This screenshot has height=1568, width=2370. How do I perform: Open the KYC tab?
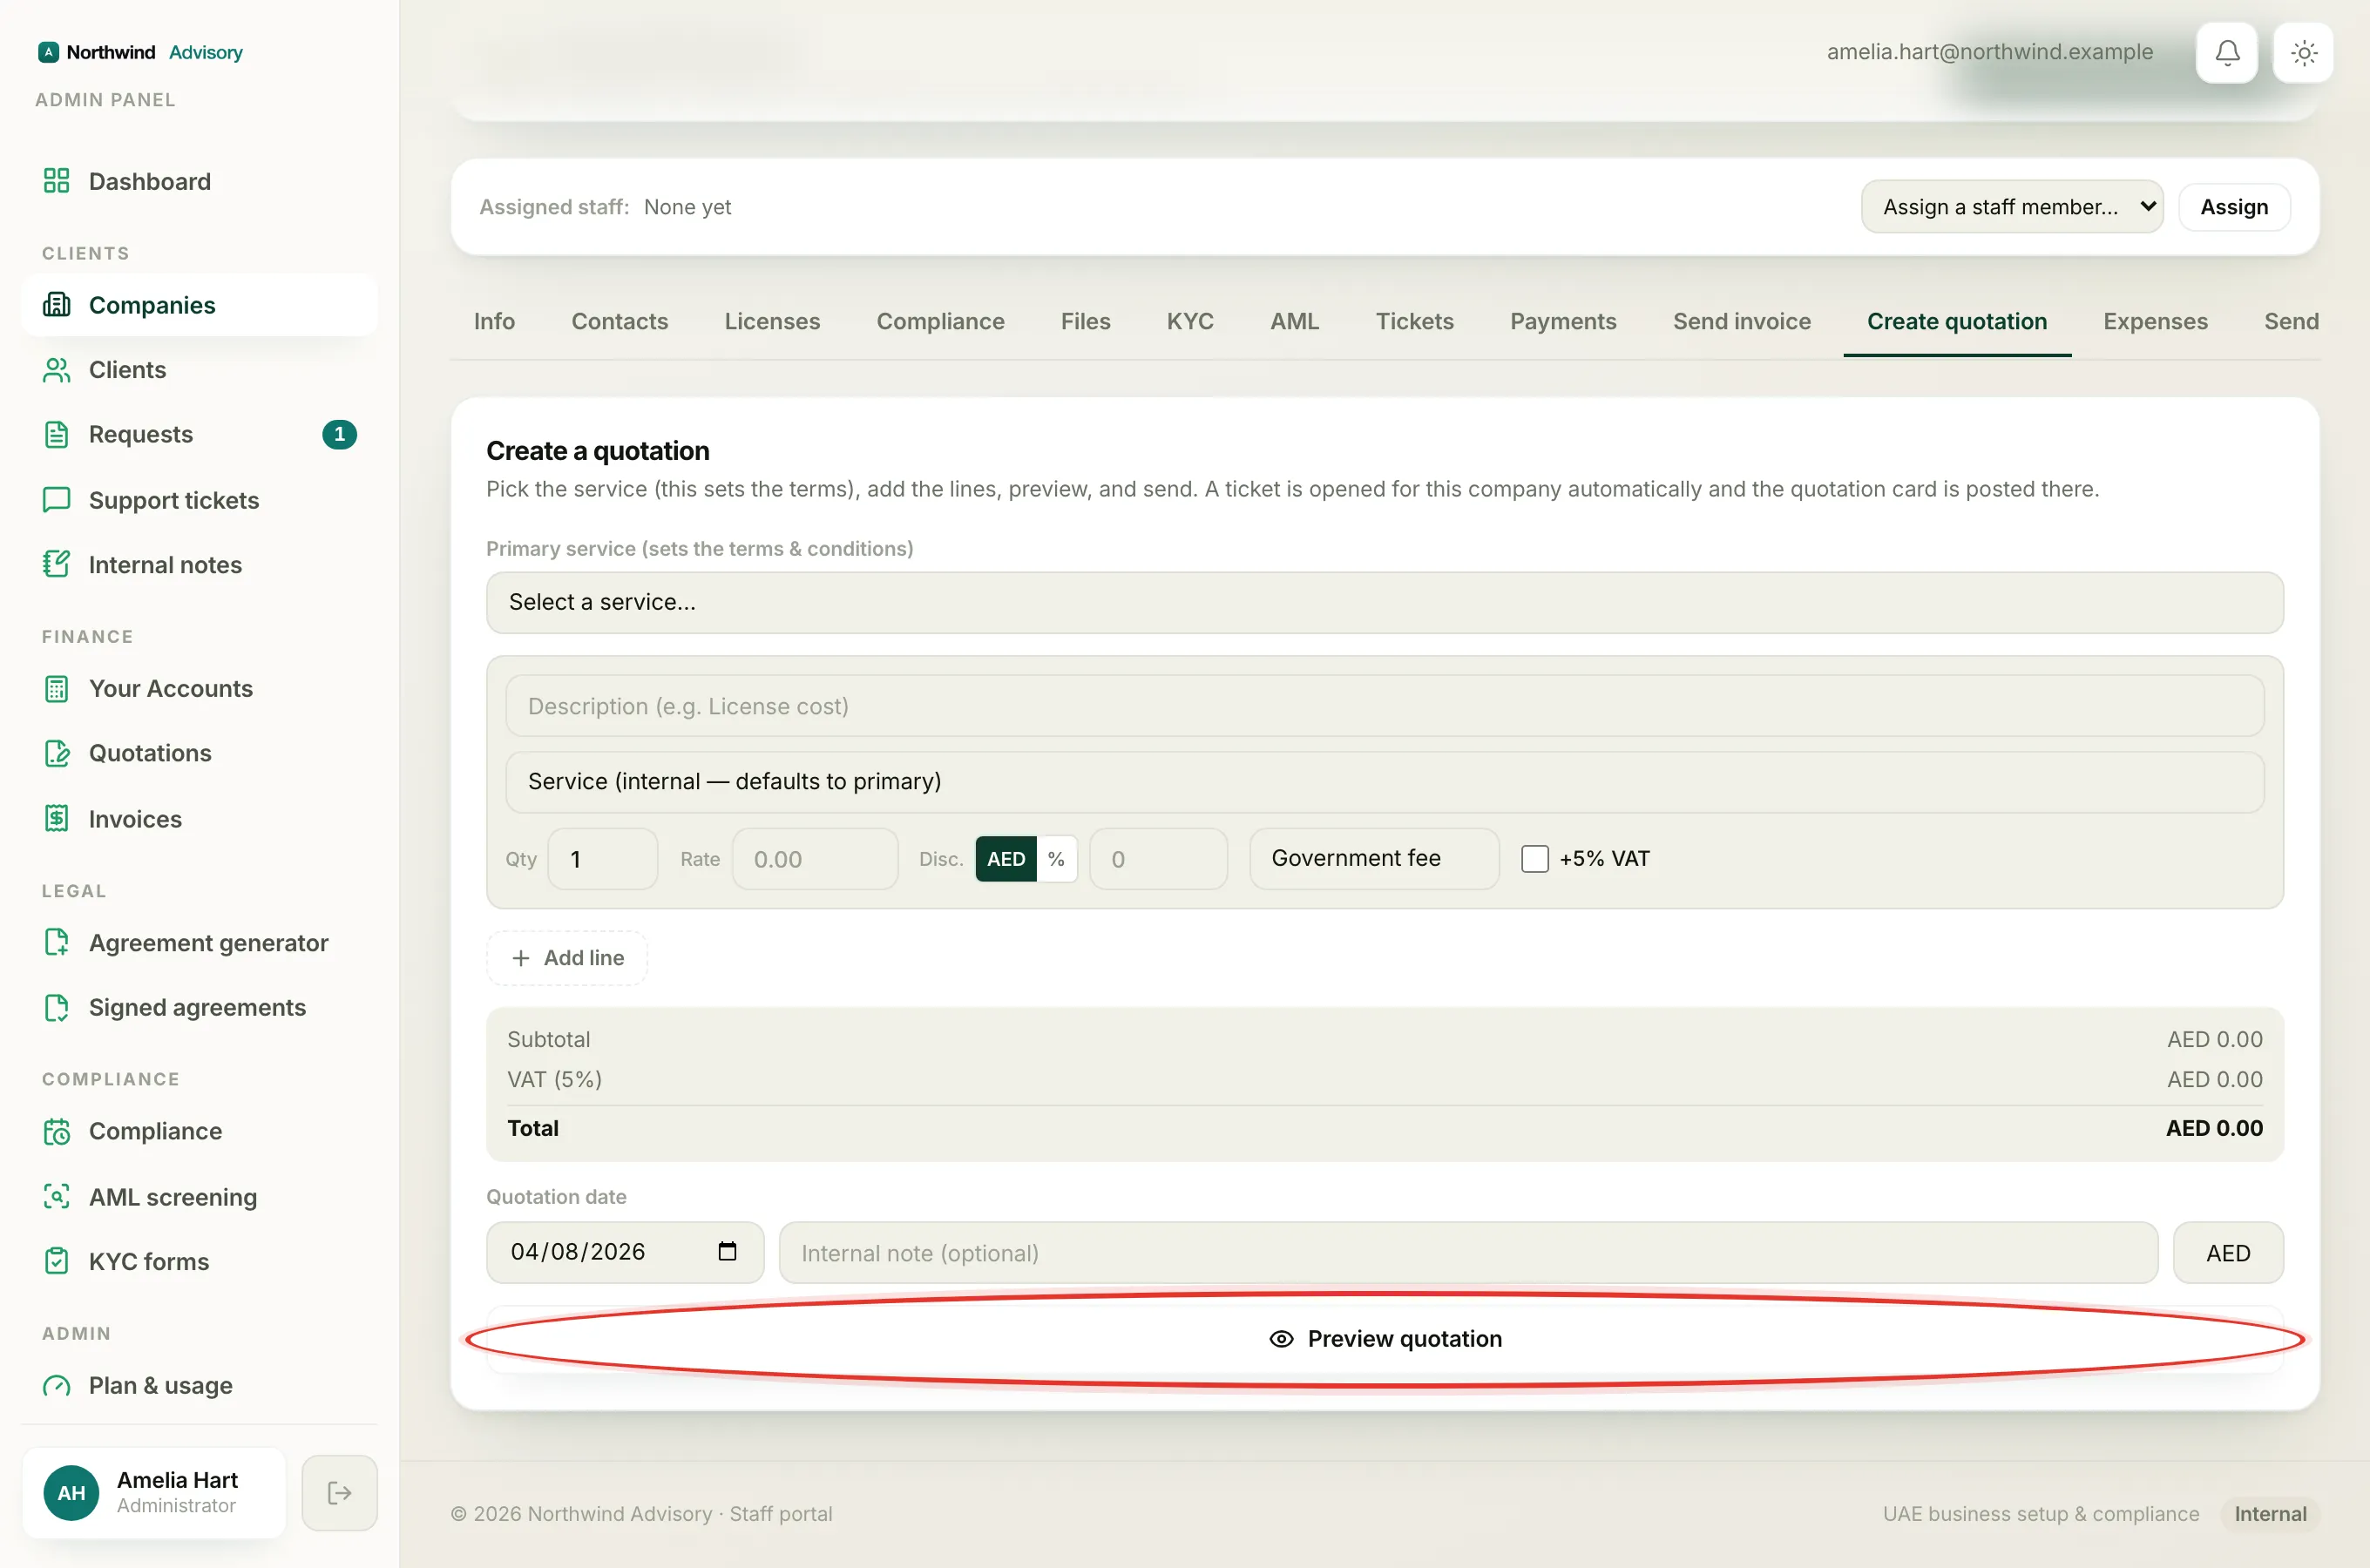1190,321
